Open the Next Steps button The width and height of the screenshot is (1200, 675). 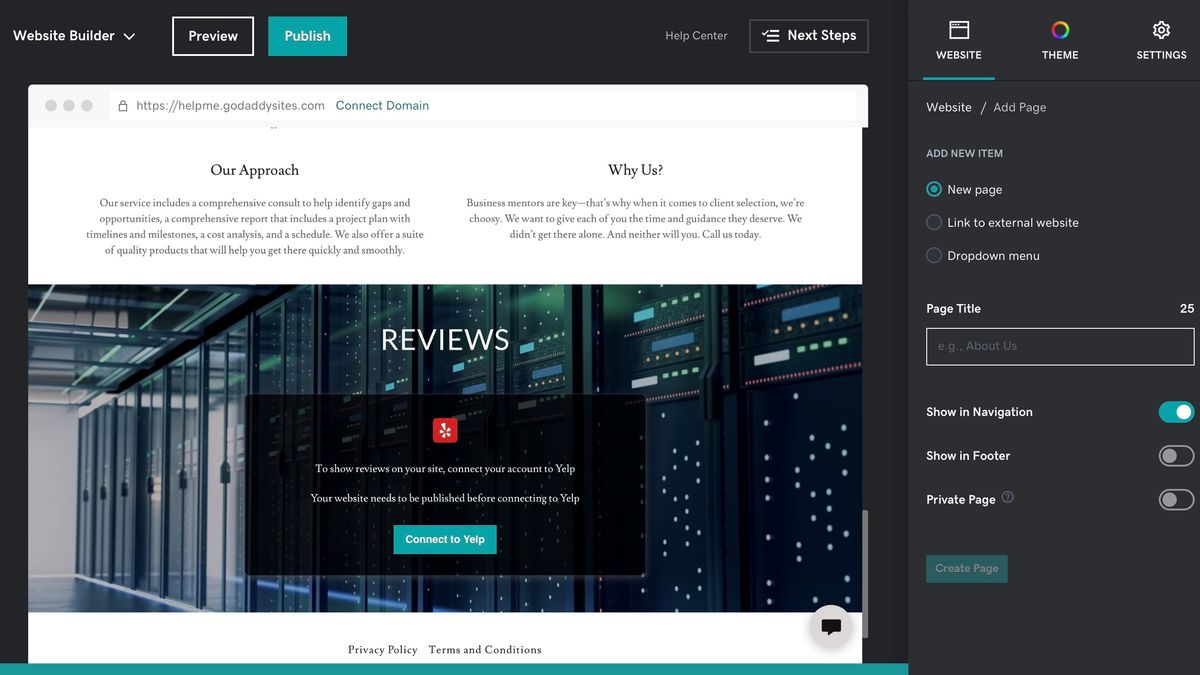pyautogui.click(x=809, y=35)
